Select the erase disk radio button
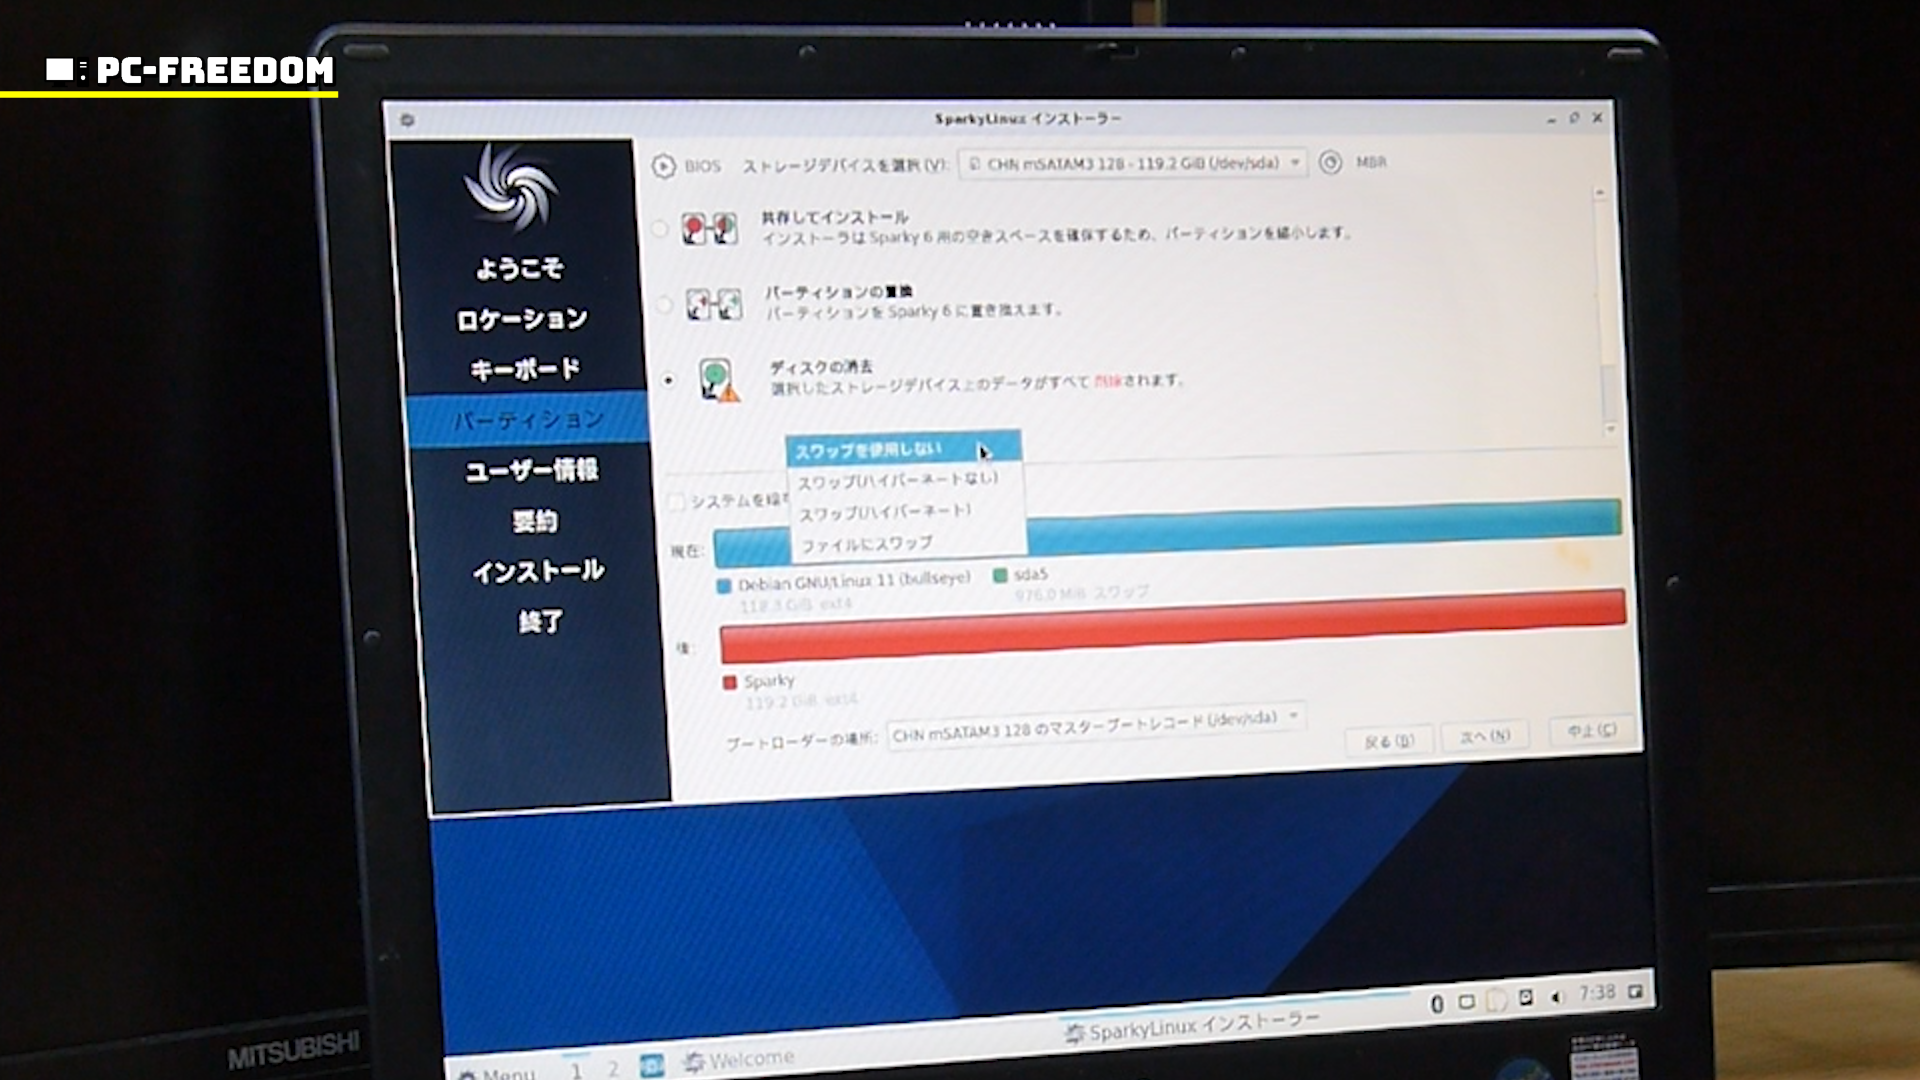1920x1080 pixels. (x=669, y=380)
